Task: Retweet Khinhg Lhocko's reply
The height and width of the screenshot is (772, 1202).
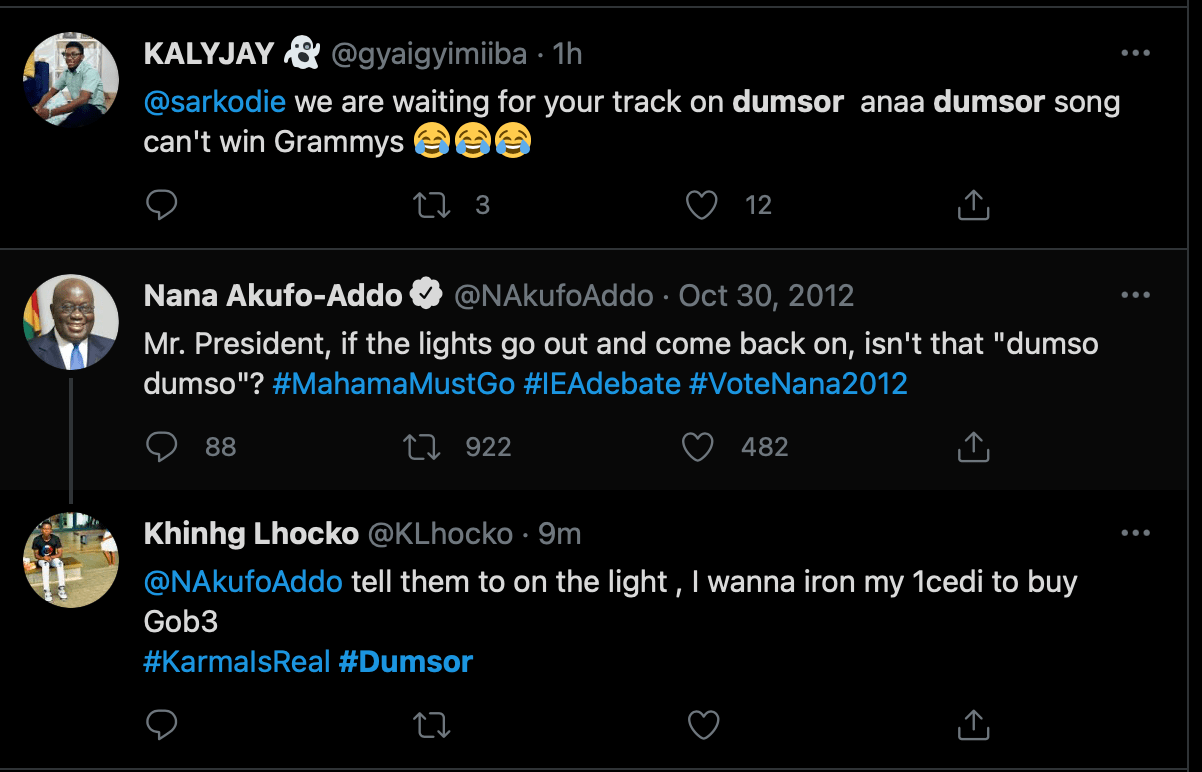Action: click(x=432, y=724)
